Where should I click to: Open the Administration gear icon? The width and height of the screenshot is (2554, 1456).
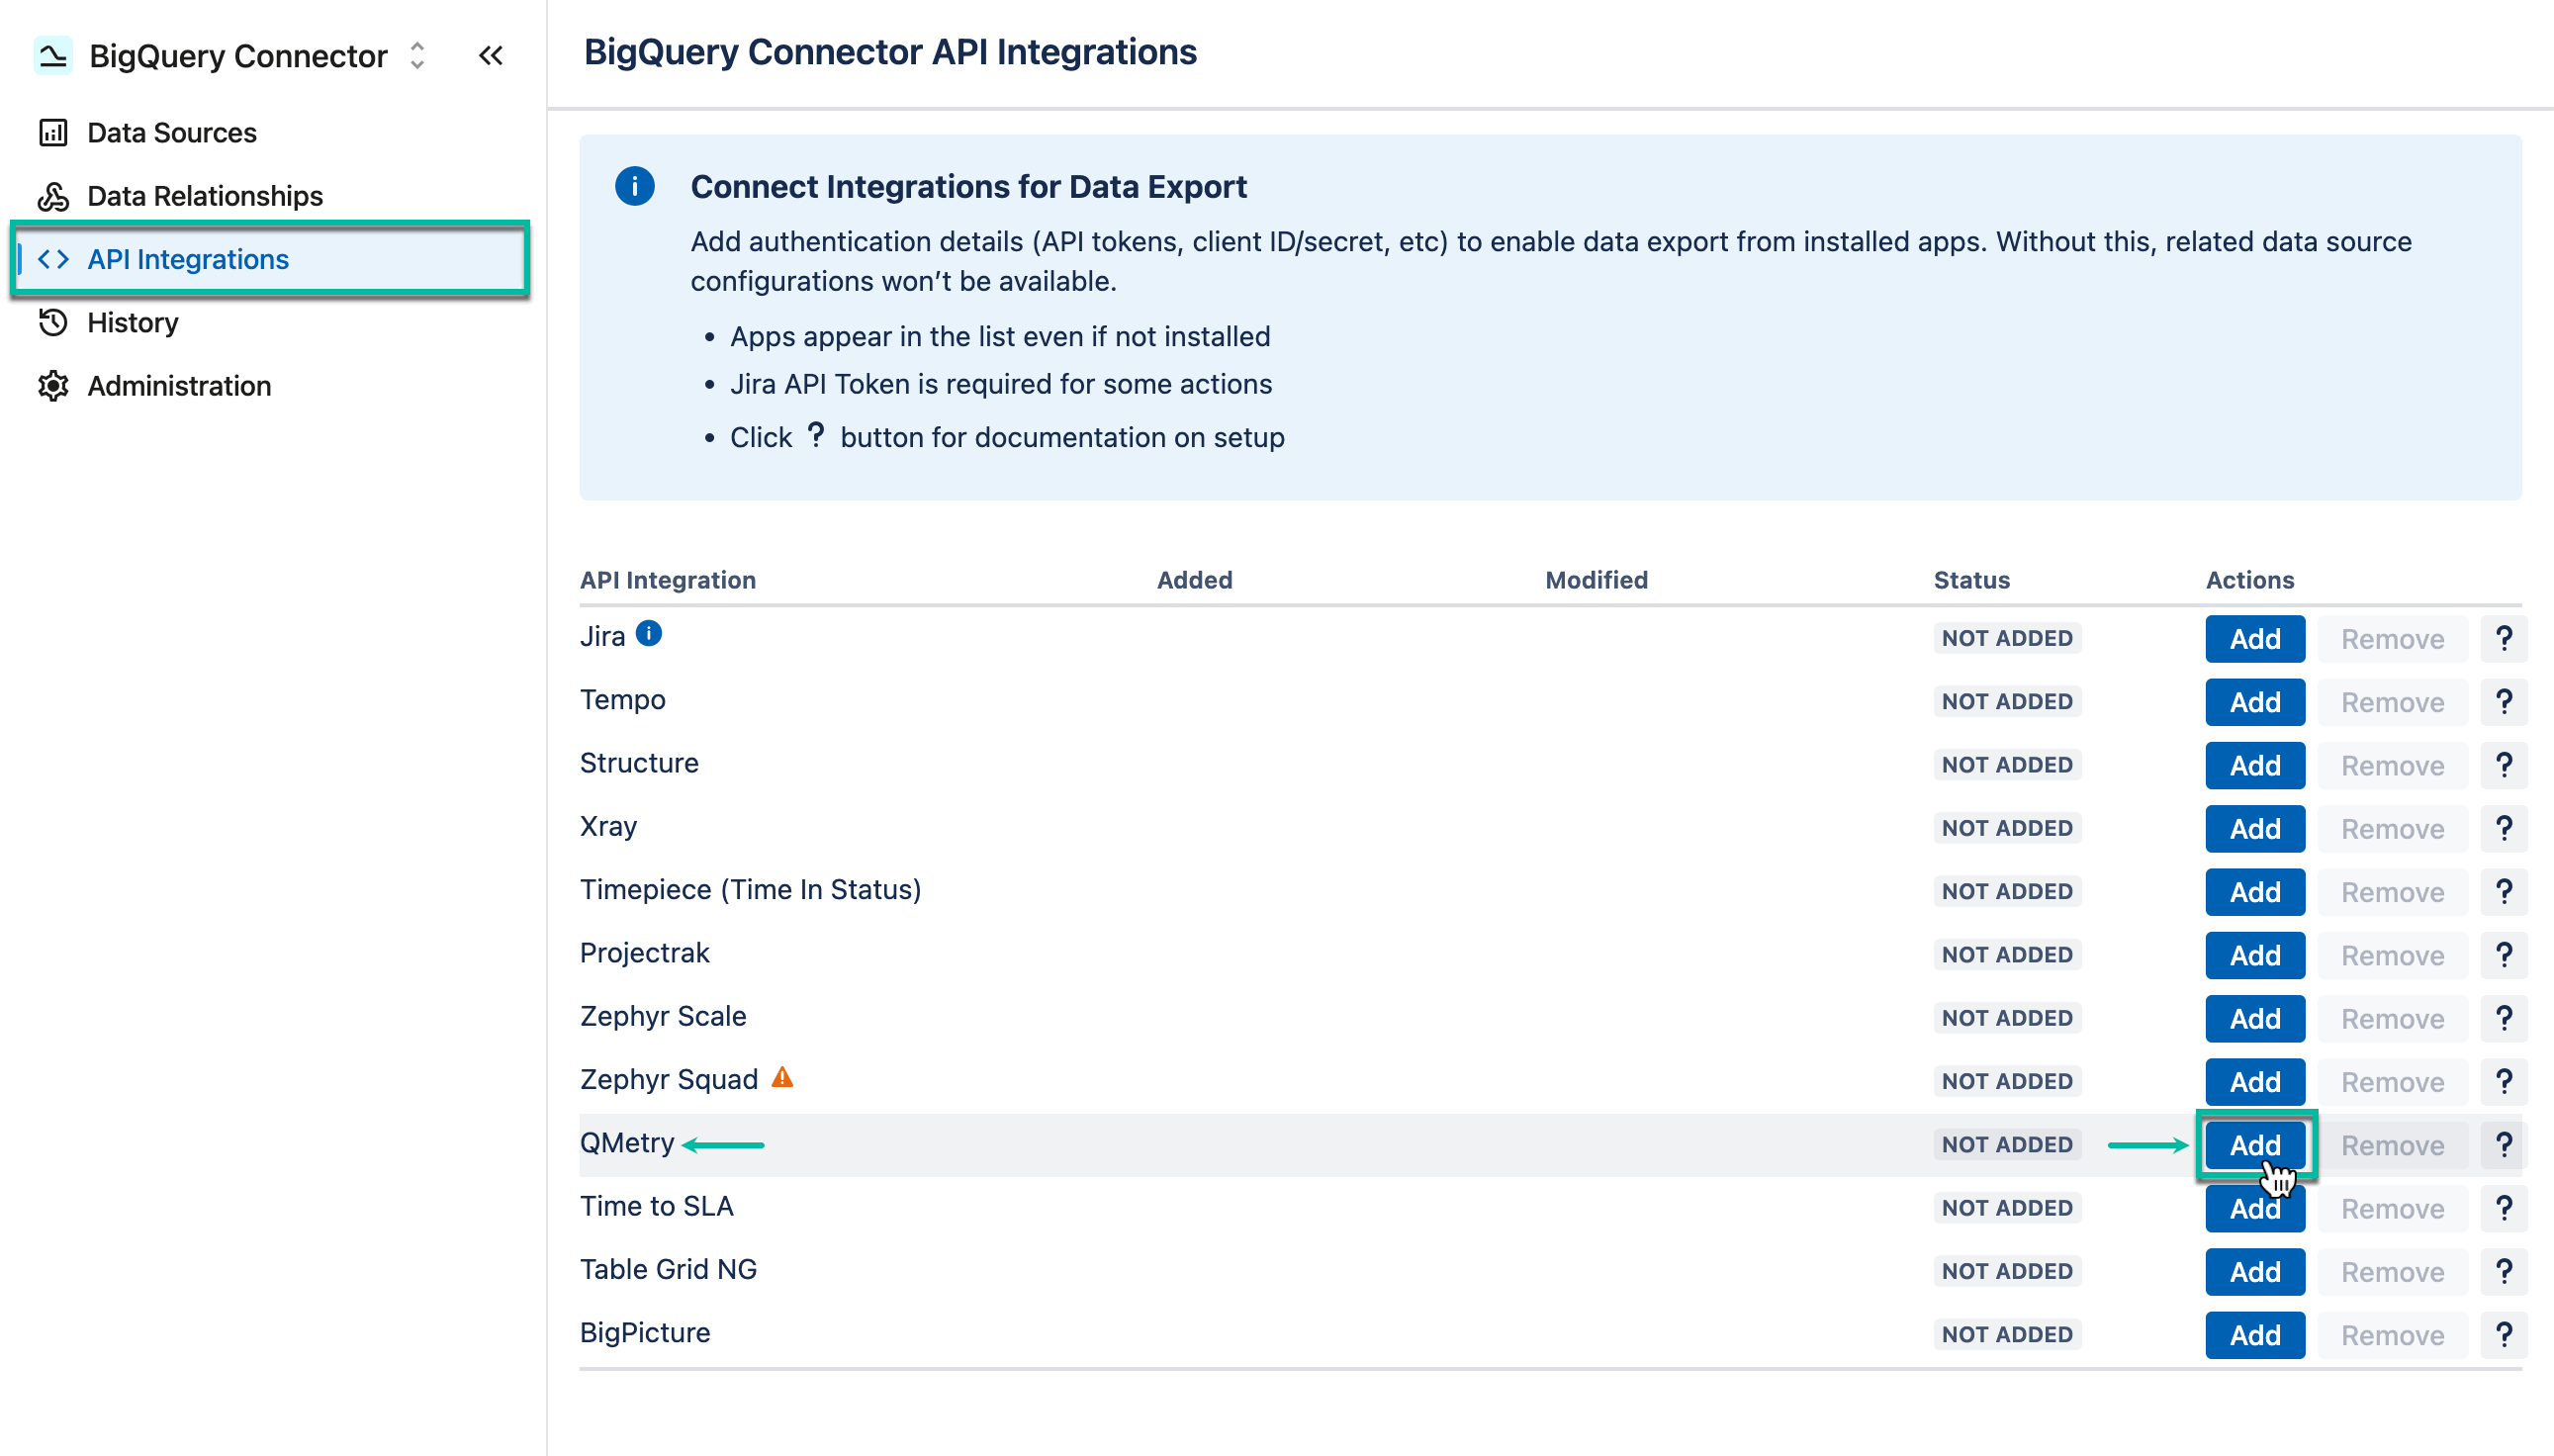(x=54, y=386)
